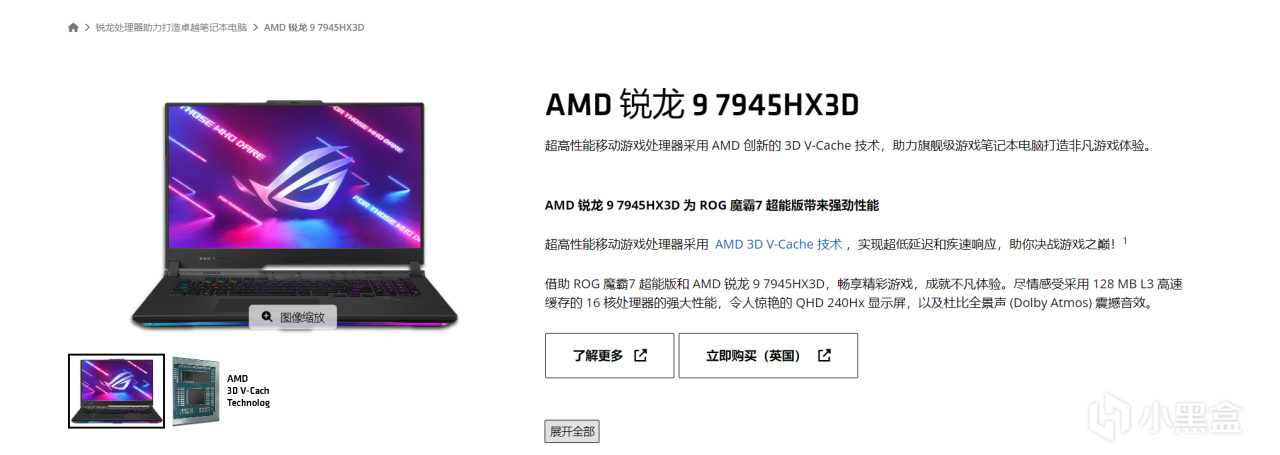Screen dimensions: 1280x455
Task: Select the ROG laptop thumbnail
Action: tap(117, 391)
